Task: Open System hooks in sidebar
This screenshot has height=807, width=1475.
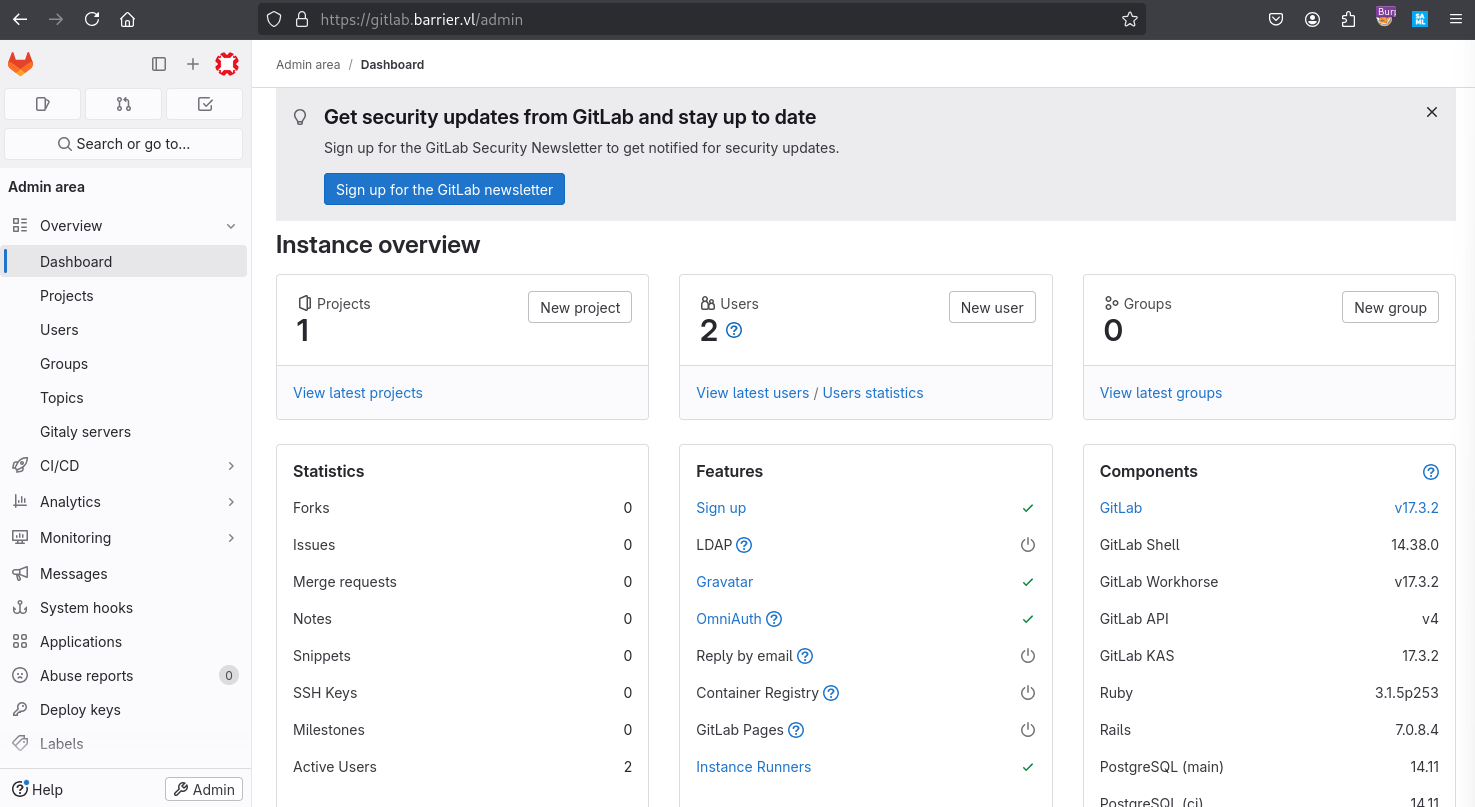Action: pyautogui.click(x=125, y=608)
